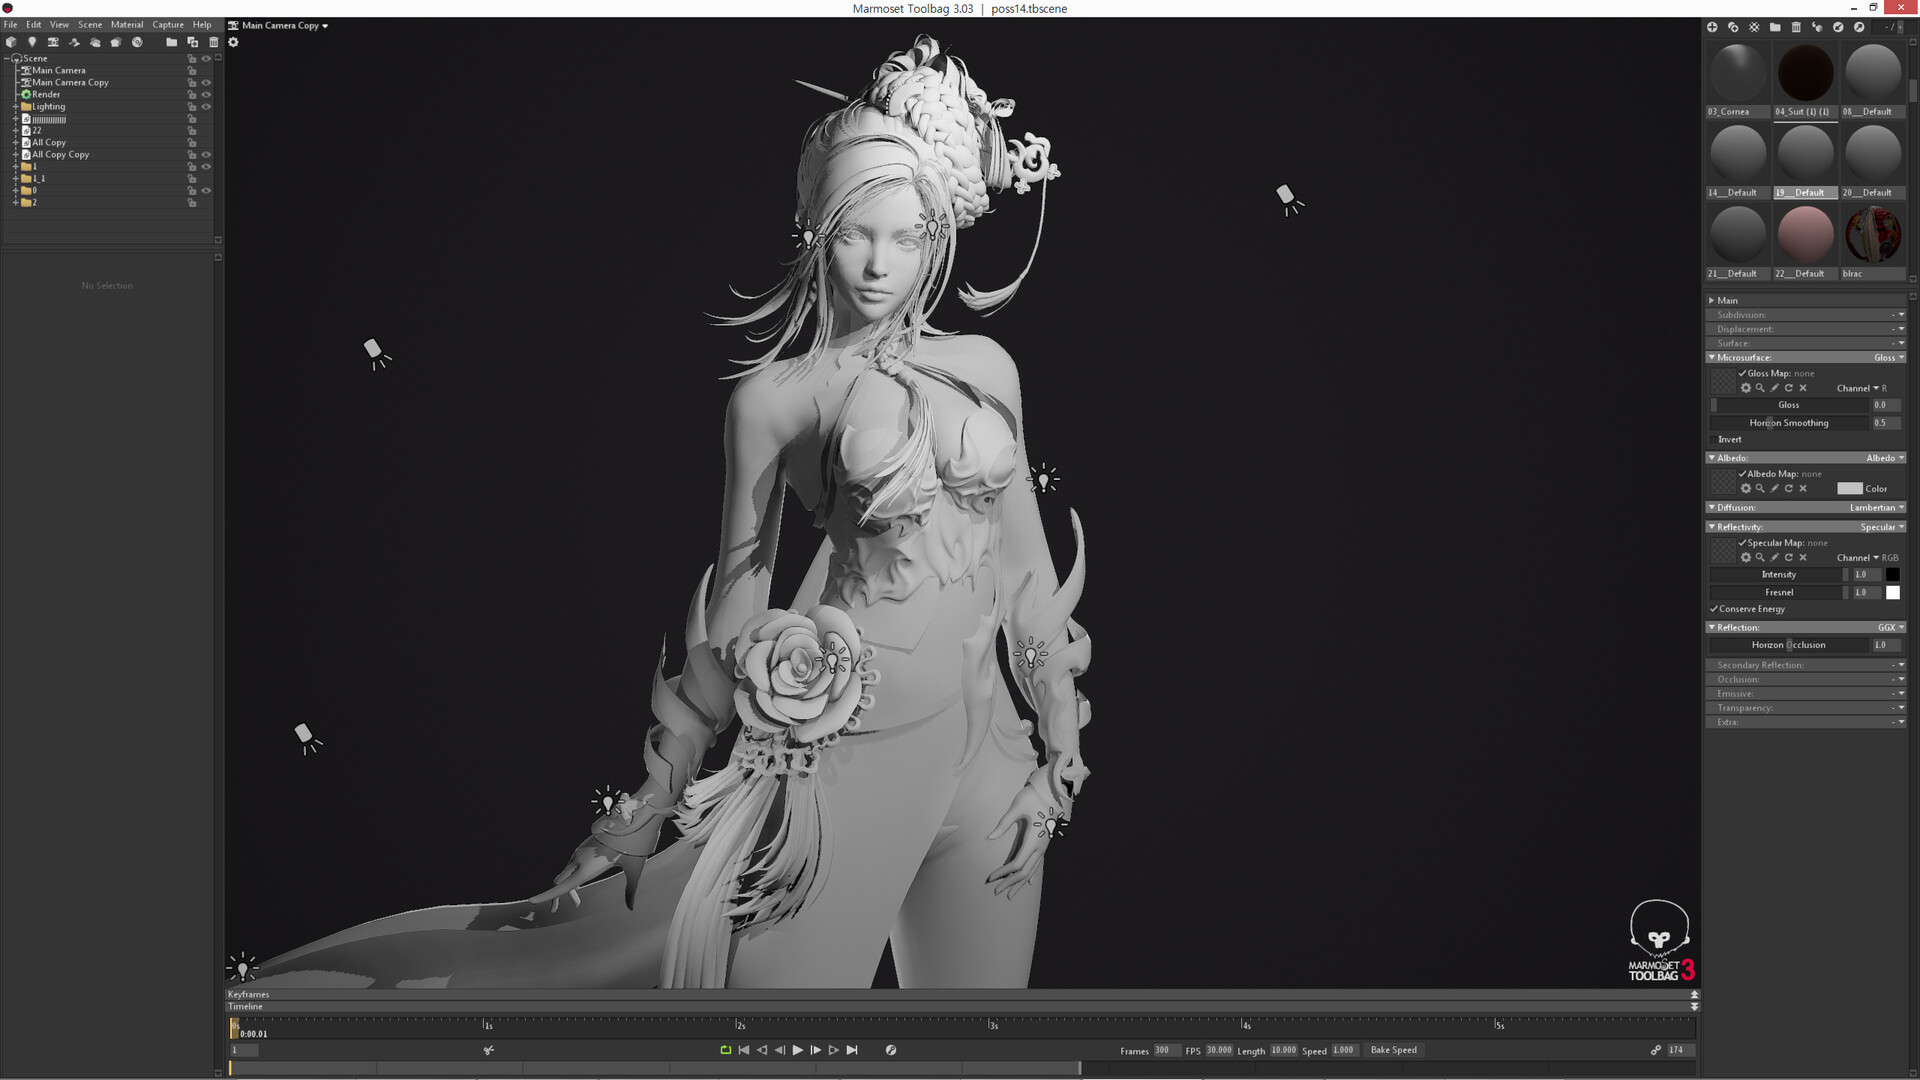Create a new material with plus icon
The height and width of the screenshot is (1080, 1920).
1712,27
